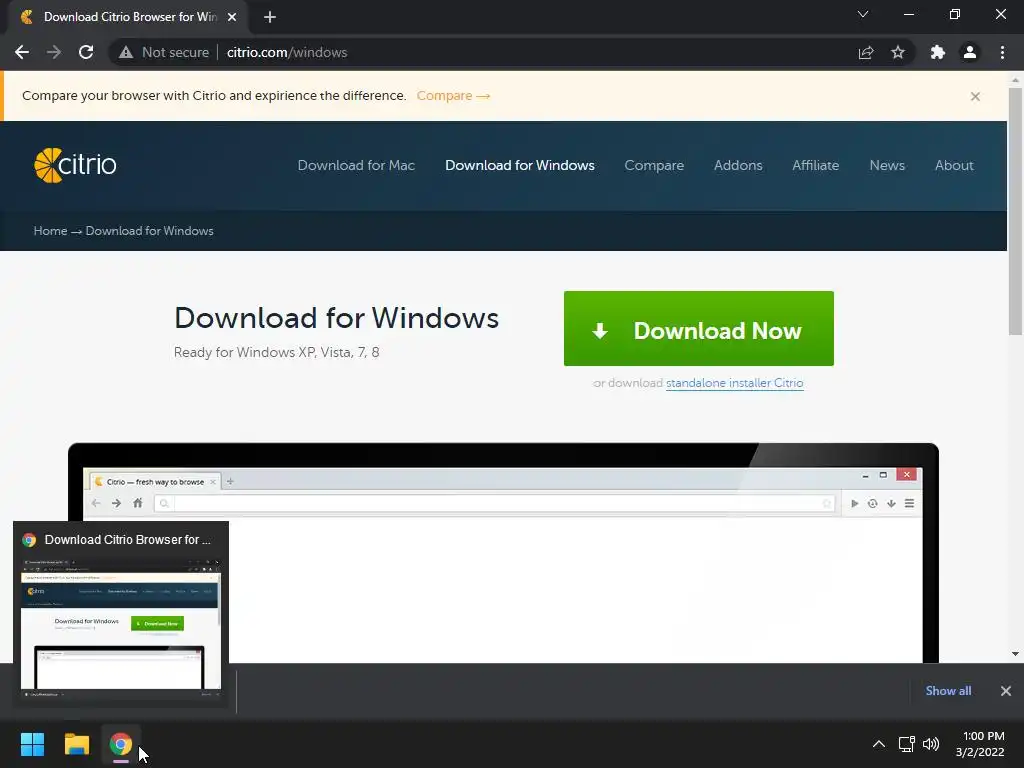Open the Compare navigation item
This screenshot has height=768, width=1024.
pos(654,165)
